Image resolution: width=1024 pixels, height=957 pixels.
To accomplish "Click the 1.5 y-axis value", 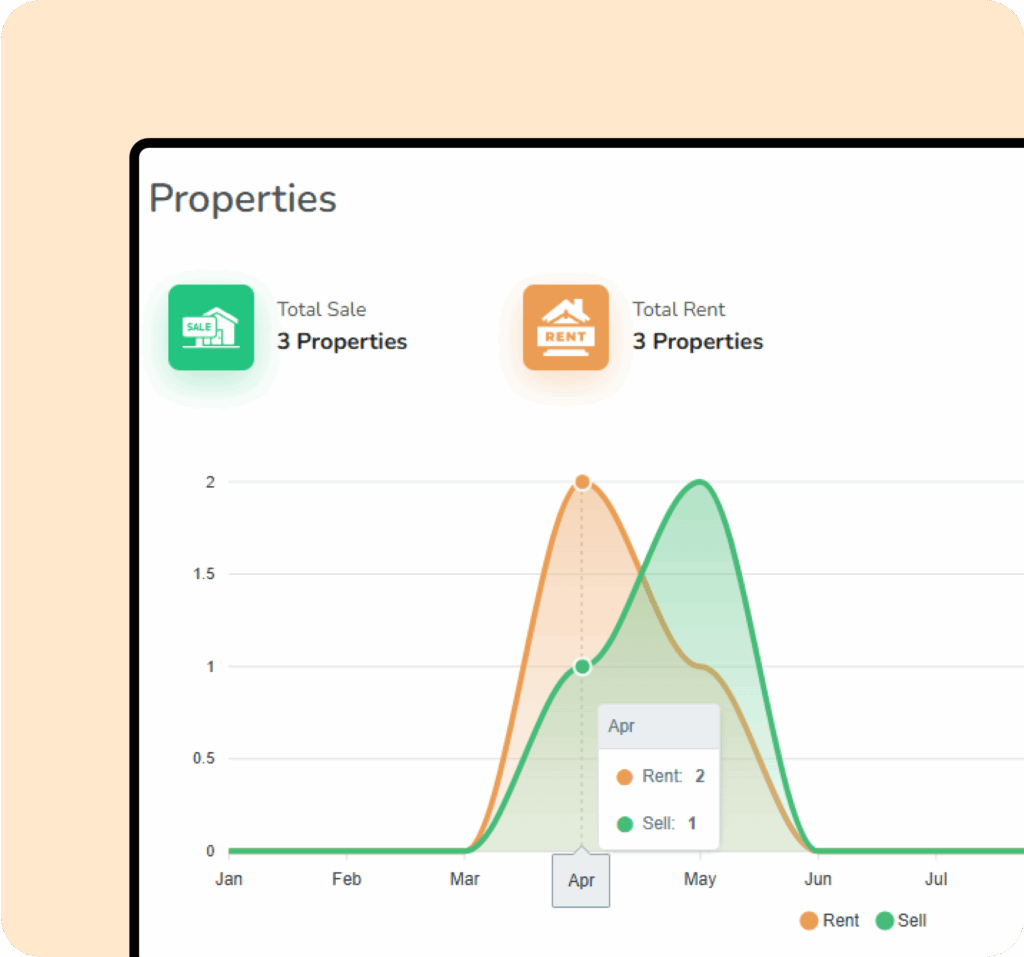I will coord(204,574).
